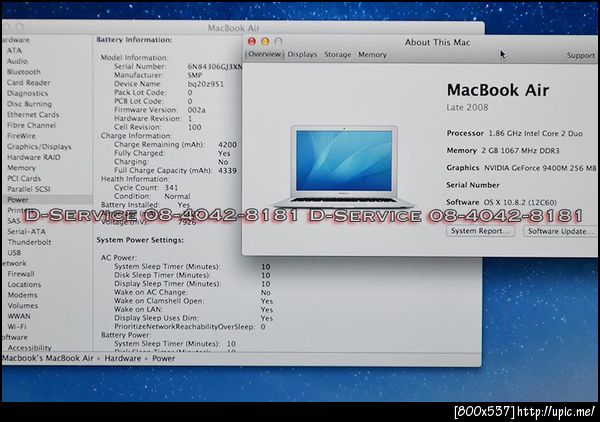Click the Charge Remaining value 4200
This screenshot has height=422, width=600.
click(227, 145)
